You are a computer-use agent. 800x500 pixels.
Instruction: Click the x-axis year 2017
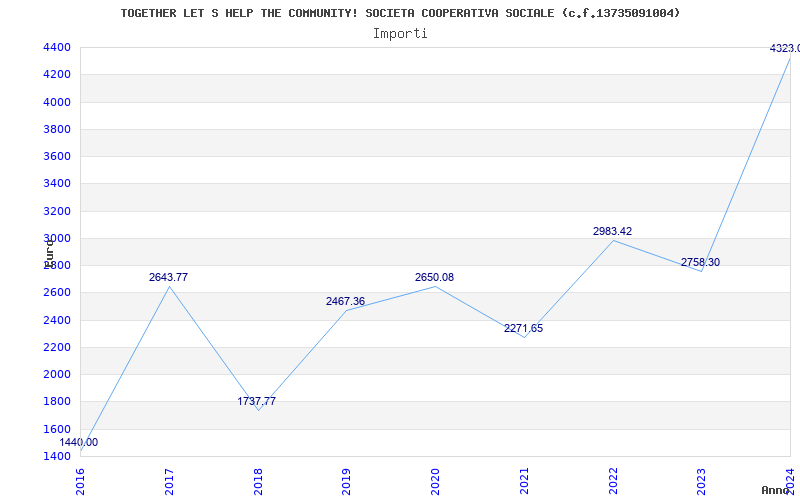tap(169, 480)
